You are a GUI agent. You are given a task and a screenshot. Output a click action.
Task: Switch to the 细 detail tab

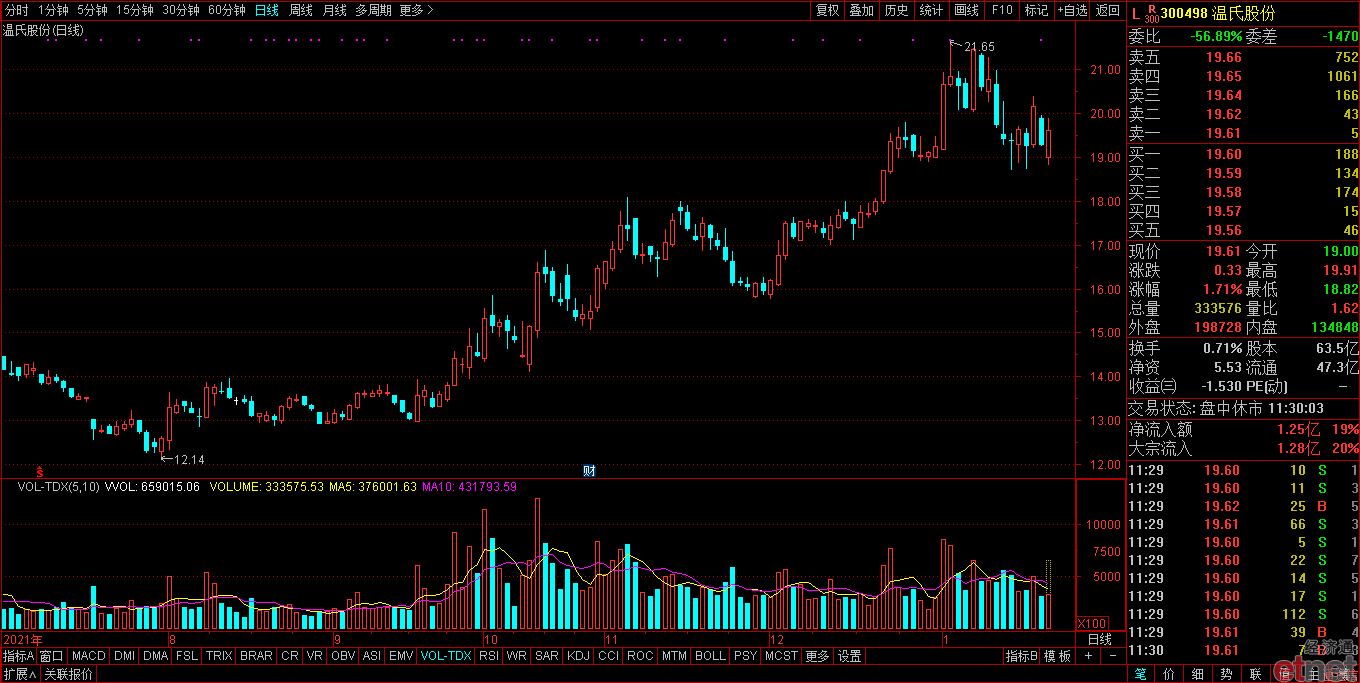(x=1198, y=673)
